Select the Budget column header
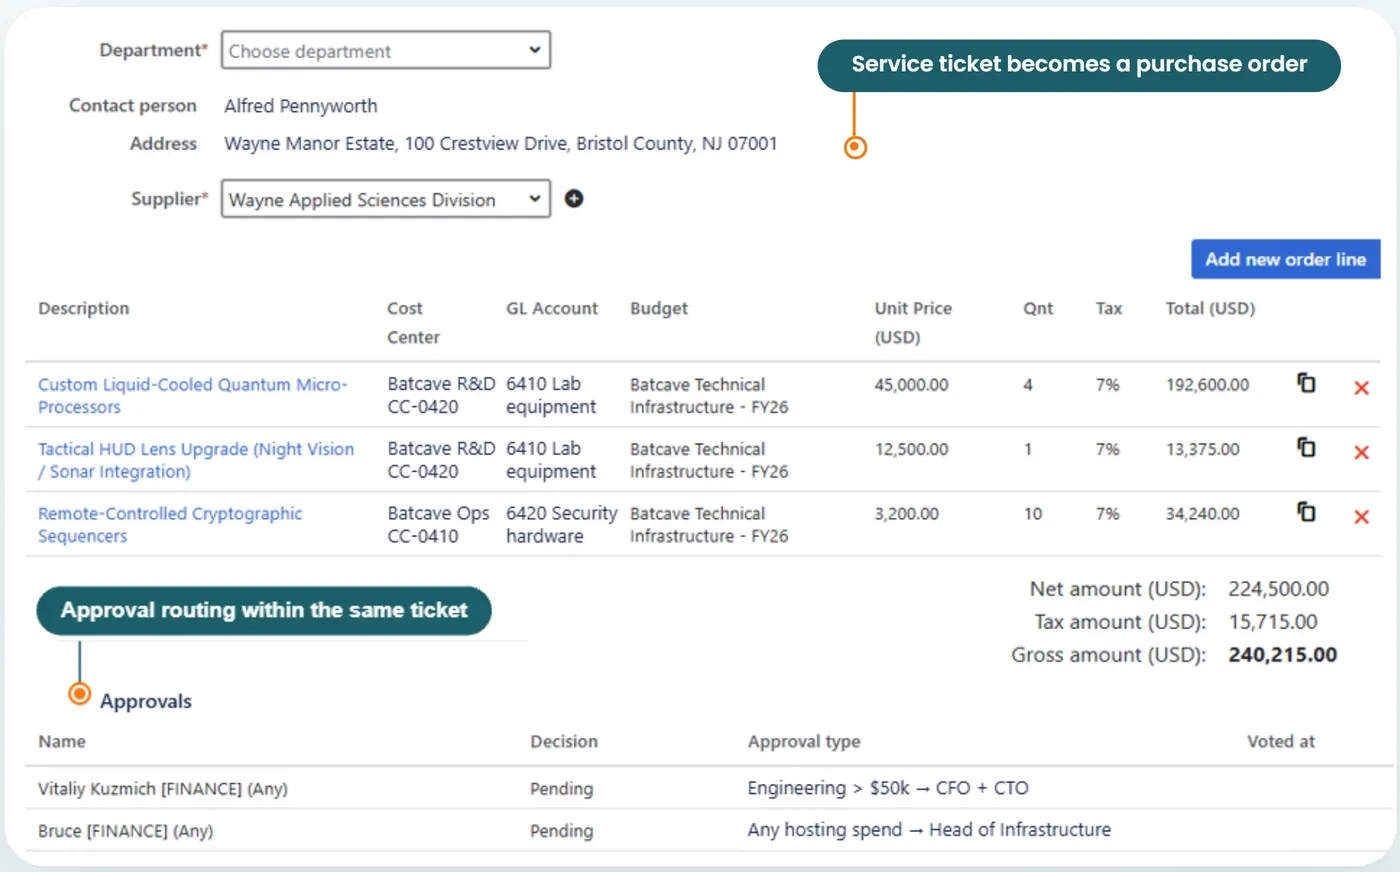Viewport: 1400px width, 872px height. [x=659, y=309]
